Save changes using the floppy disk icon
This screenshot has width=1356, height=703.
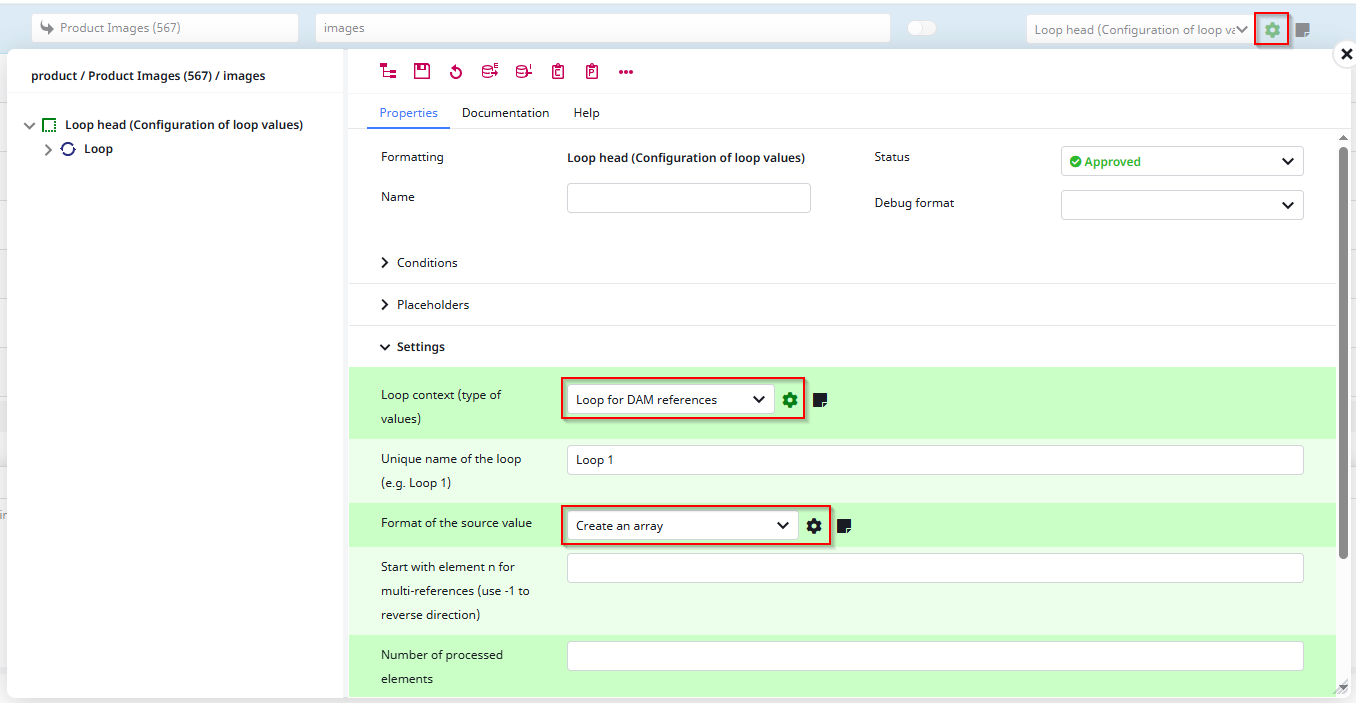pyautogui.click(x=421, y=71)
